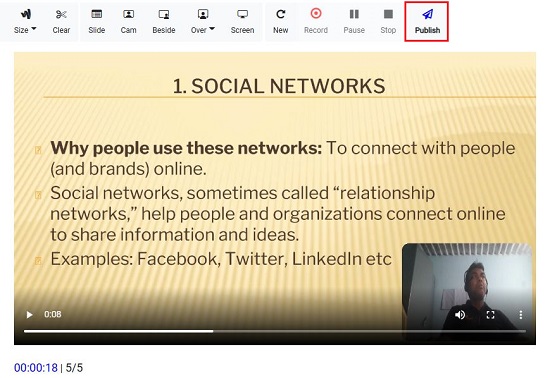
Task: Select the Cam layout icon
Action: (x=128, y=14)
